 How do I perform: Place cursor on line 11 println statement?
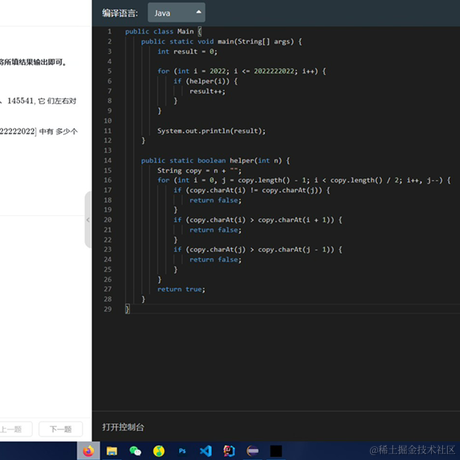pos(211,131)
